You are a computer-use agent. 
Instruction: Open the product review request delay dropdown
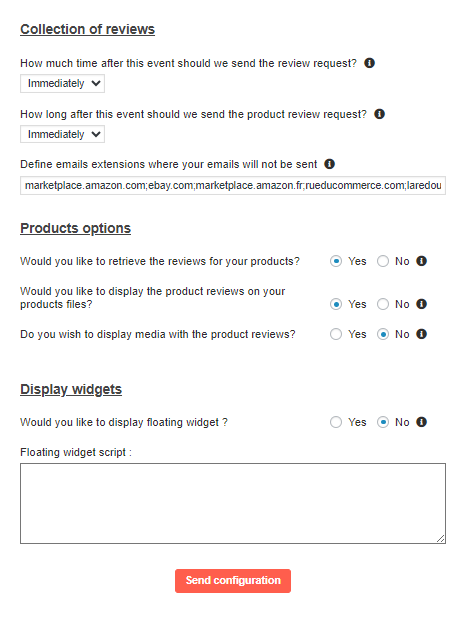pos(62,134)
